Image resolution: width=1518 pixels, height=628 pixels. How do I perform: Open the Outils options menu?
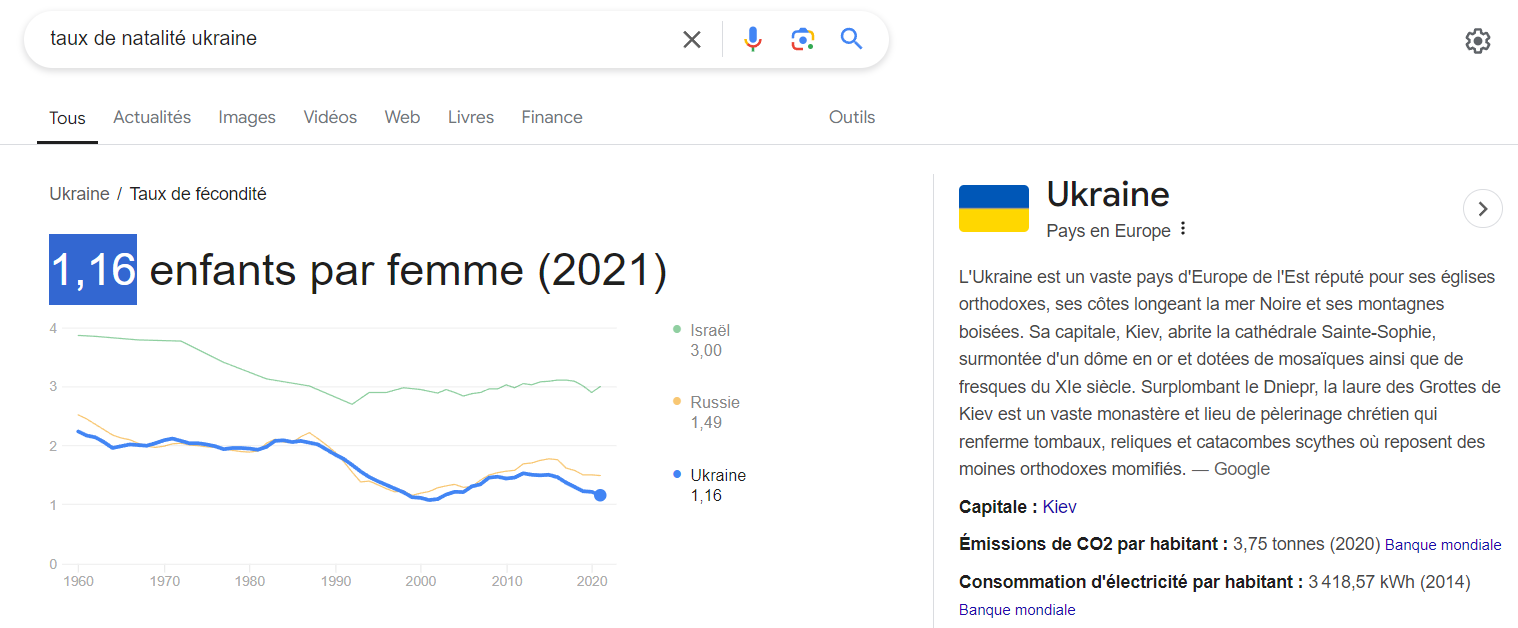tap(852, 117)
